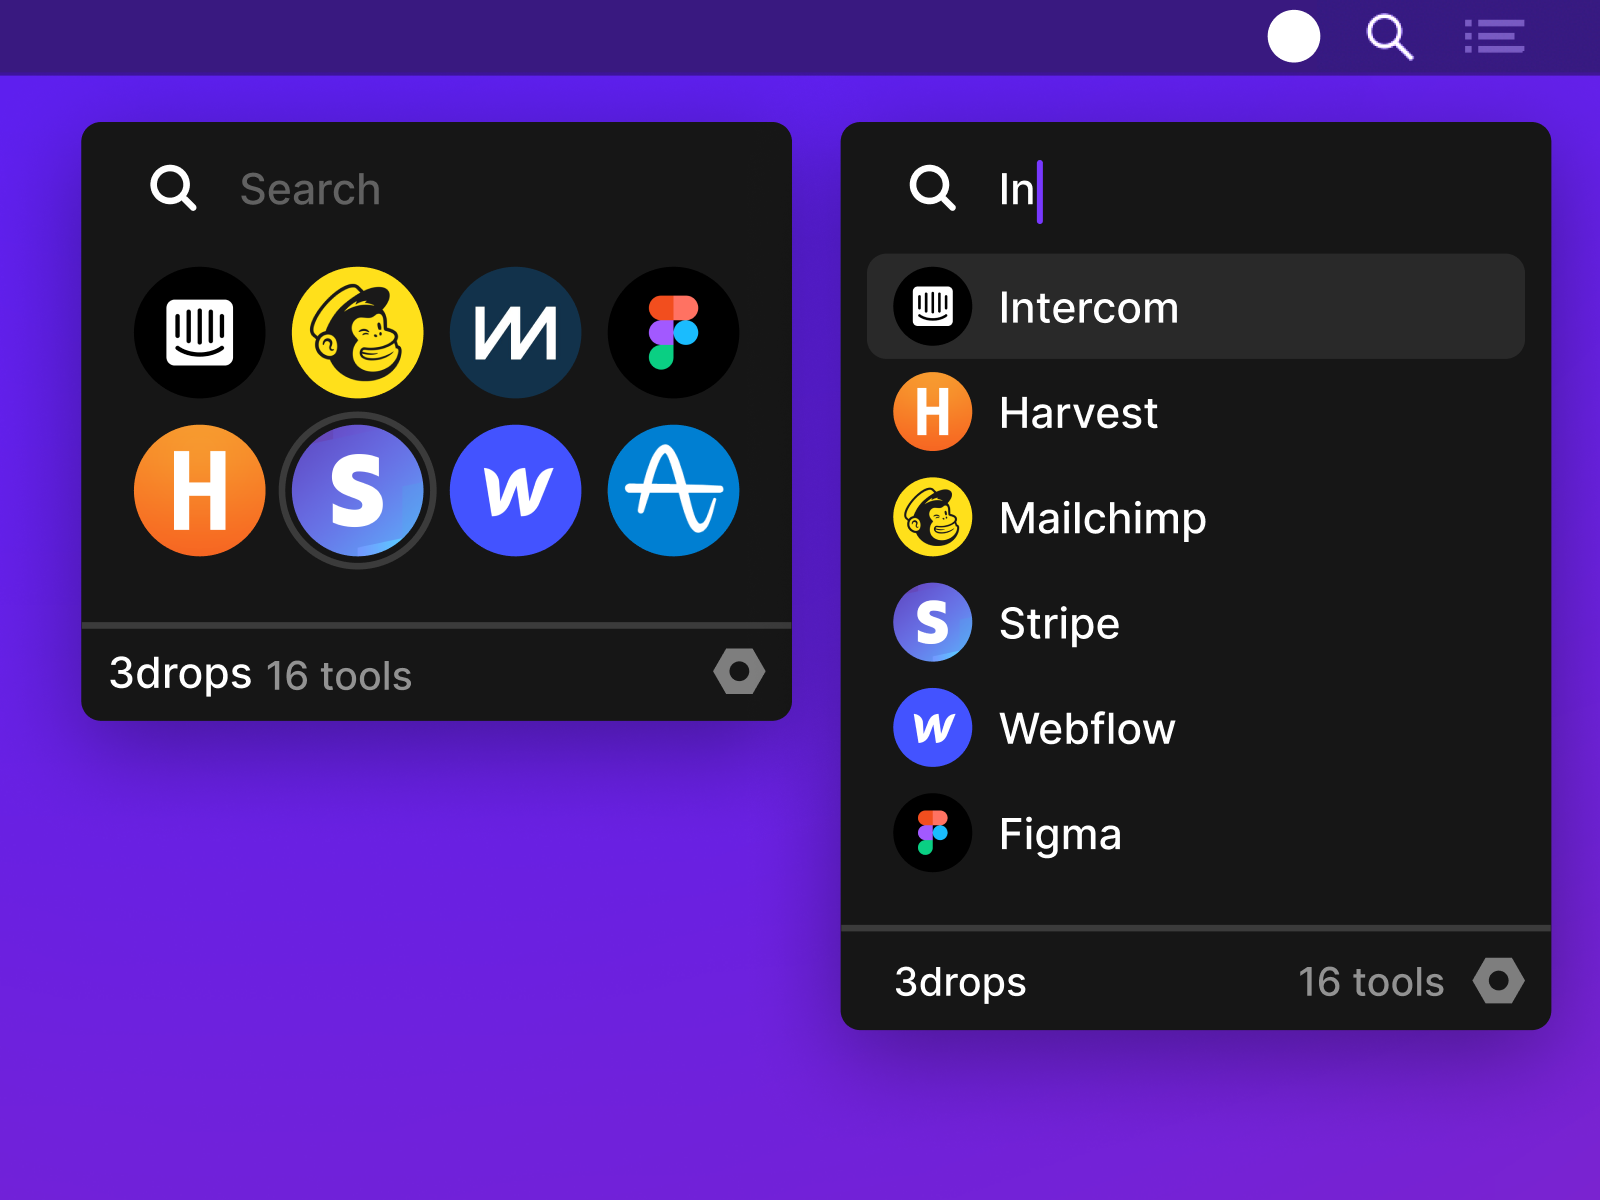The height and width of the screenshot is (1200, 1600).
Task: Open Intercom icon in the grid panel
Action: coord(200,333)
